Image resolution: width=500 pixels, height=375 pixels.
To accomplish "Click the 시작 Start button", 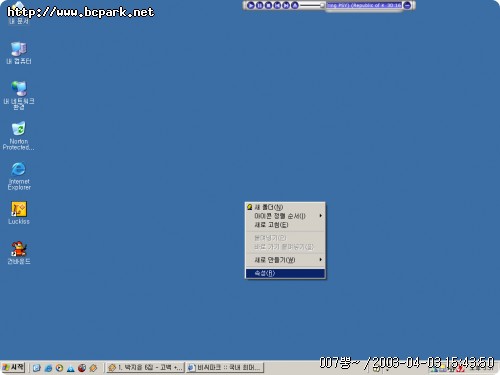I will [x=13, y=367].
